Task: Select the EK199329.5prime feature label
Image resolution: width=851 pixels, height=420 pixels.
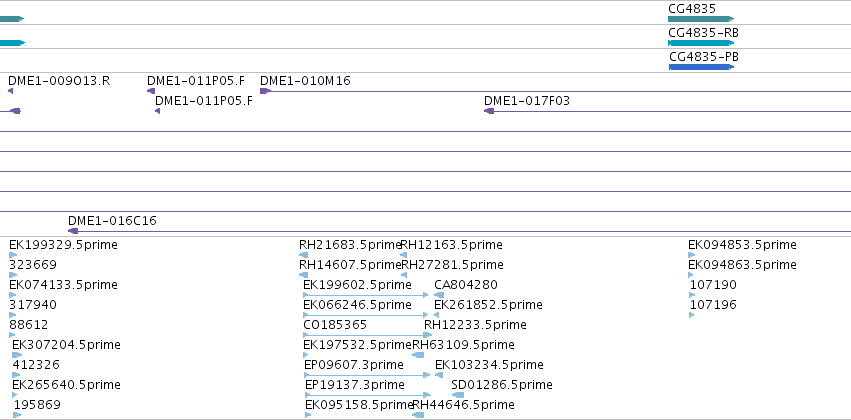Action: click(63, 245)
